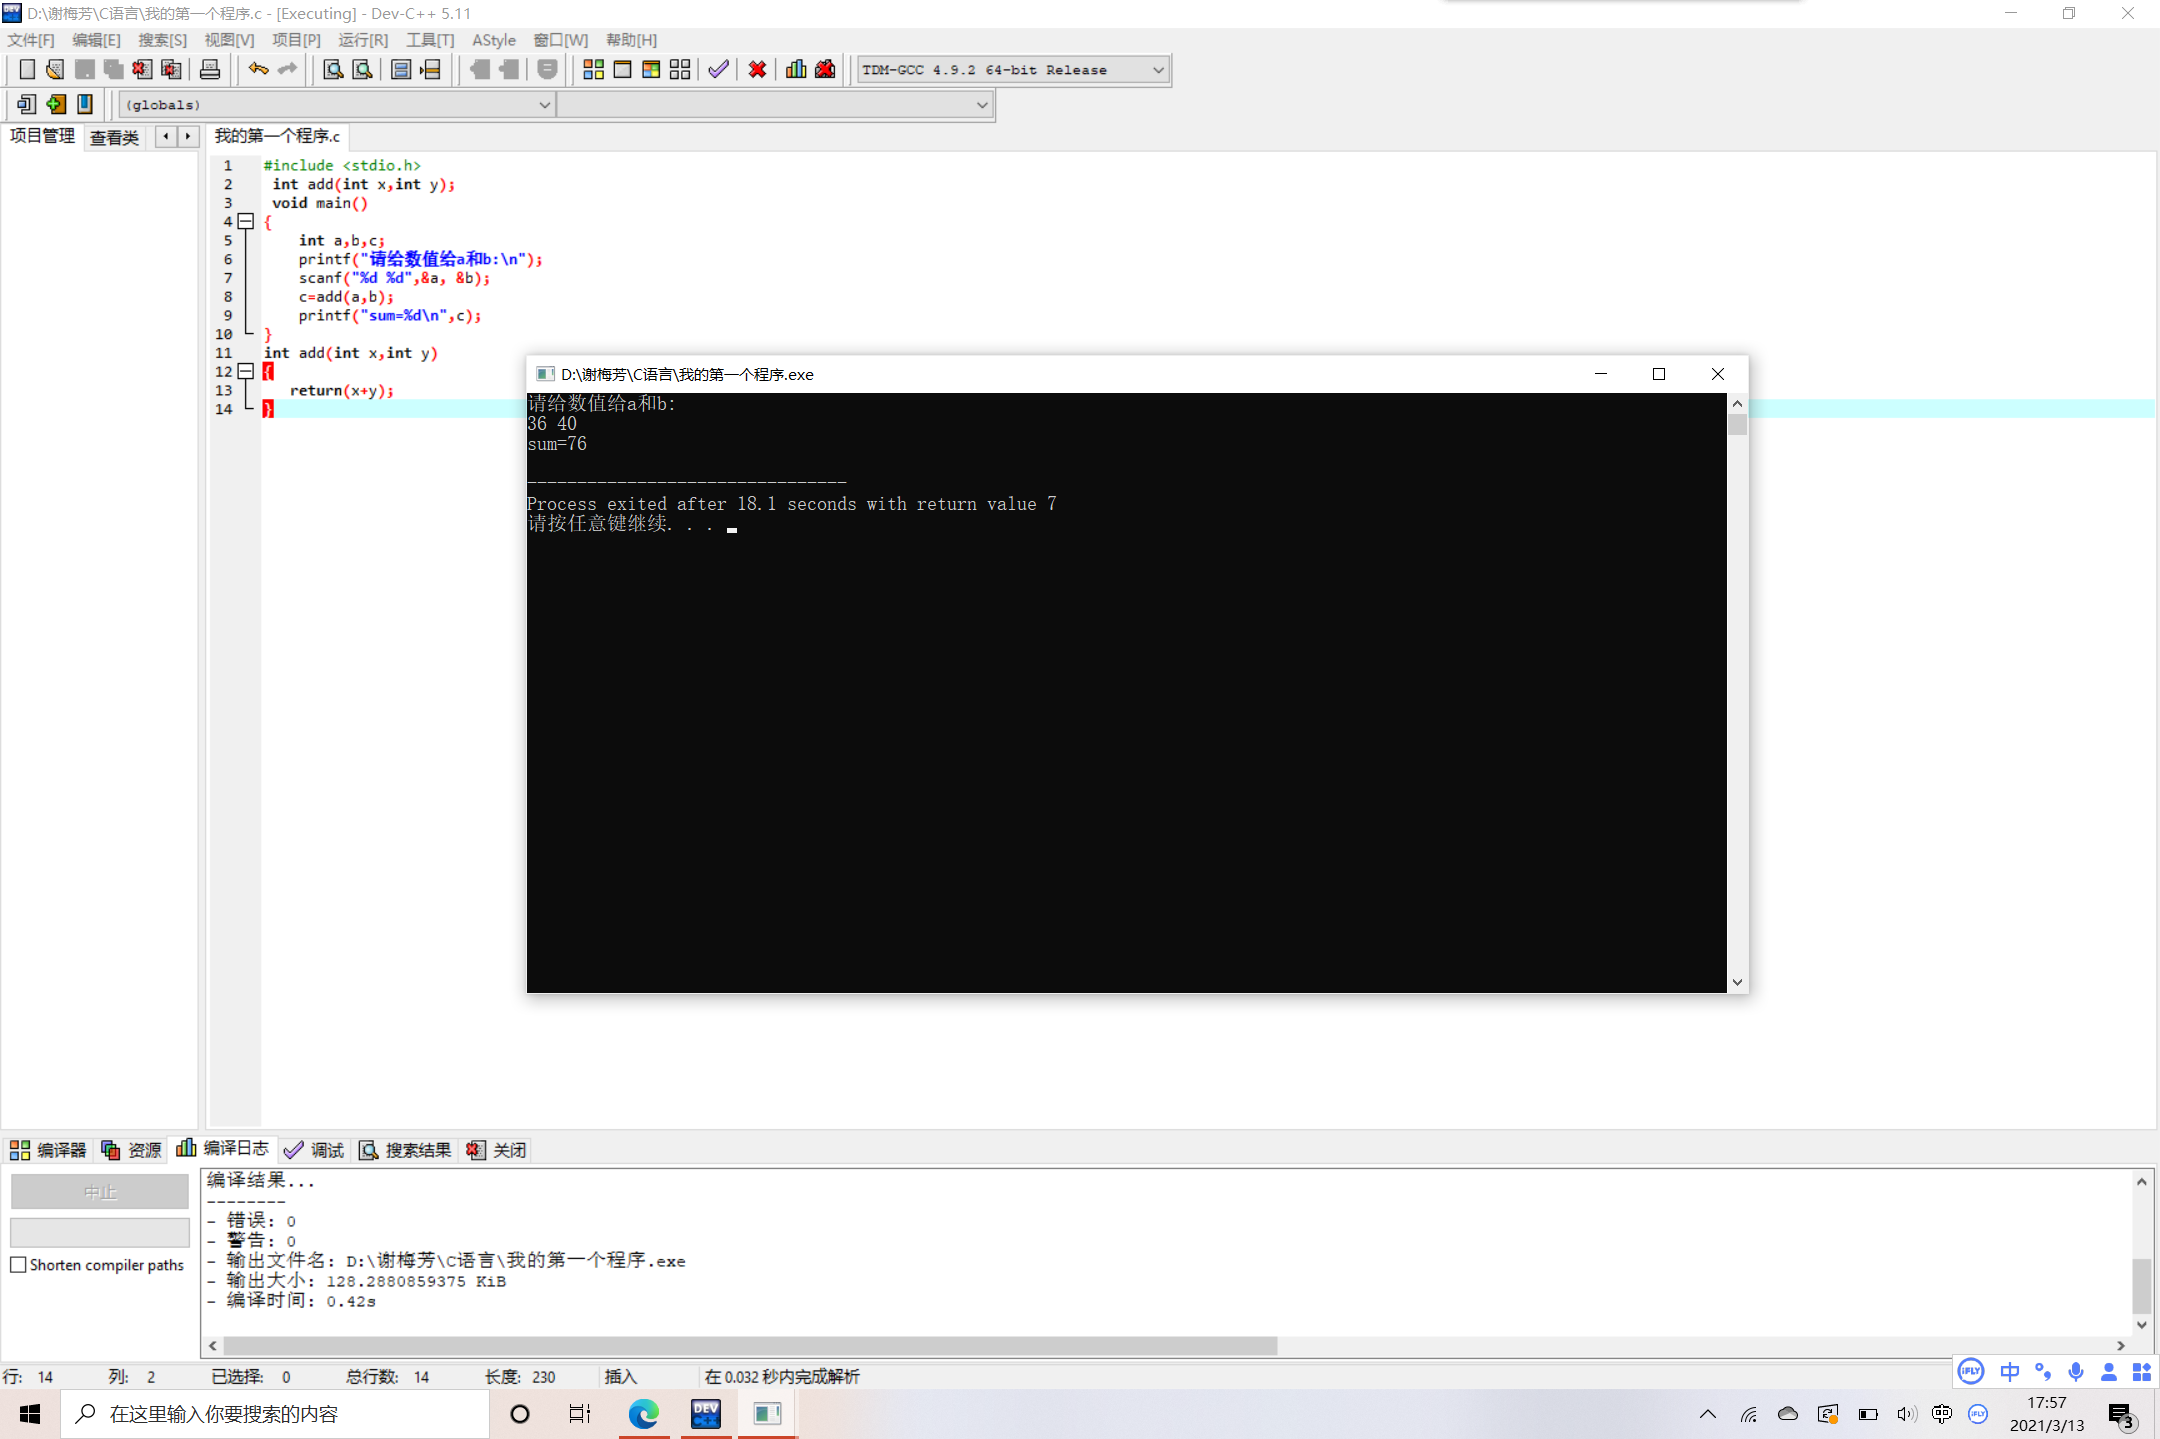Click the 关闭 button in bottom panel
The height and width of the screenshot is (1439, 2160).
coord(497,1150)
